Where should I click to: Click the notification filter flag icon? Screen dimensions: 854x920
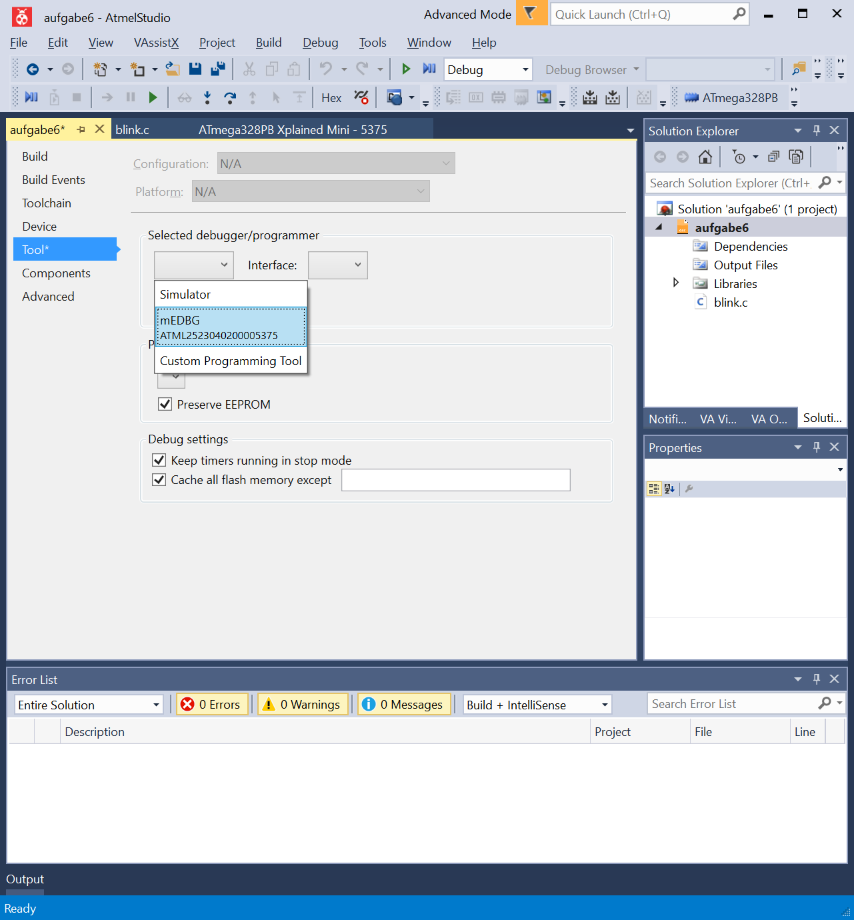click(532, 14)
